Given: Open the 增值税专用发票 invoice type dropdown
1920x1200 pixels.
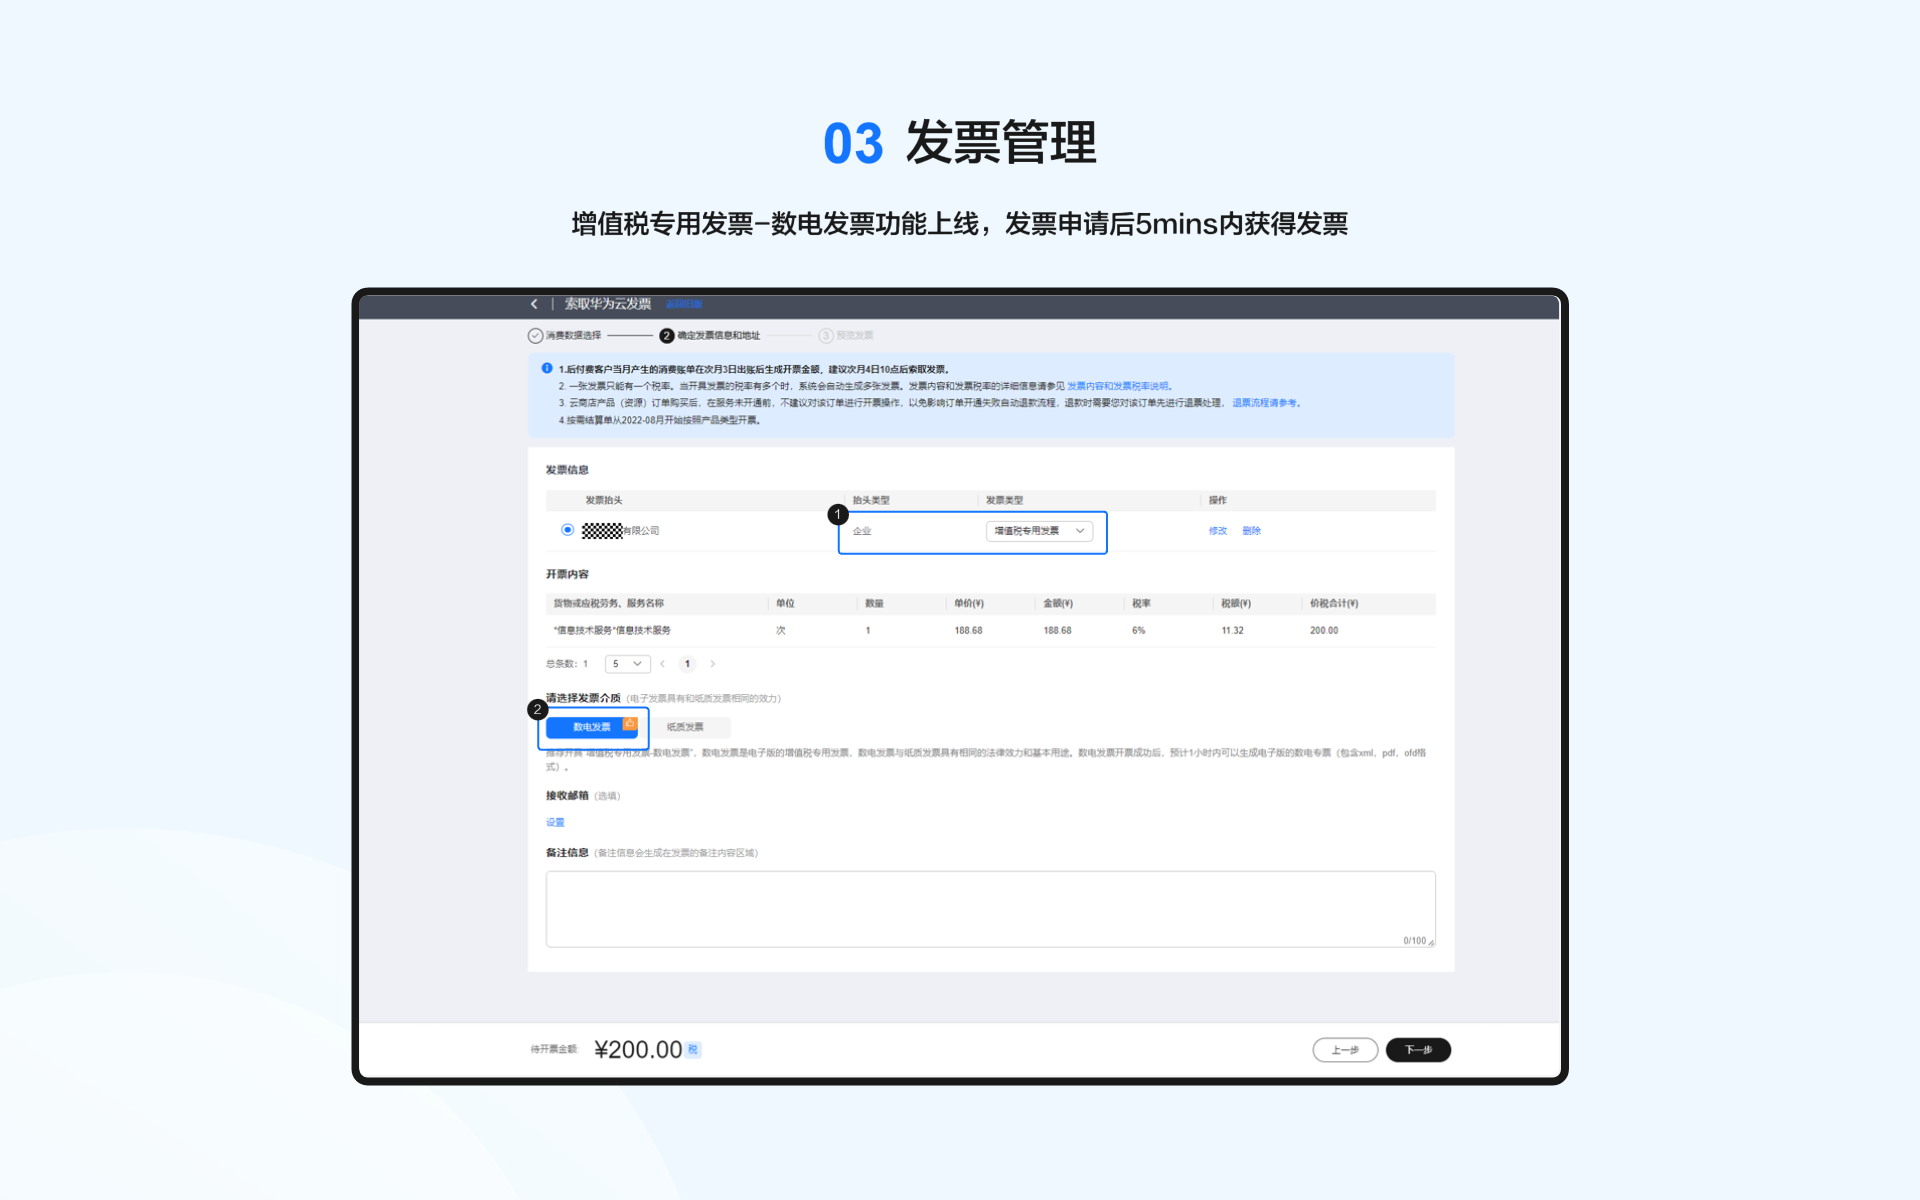Looking at the screenshot, I should coord(1040,530).
